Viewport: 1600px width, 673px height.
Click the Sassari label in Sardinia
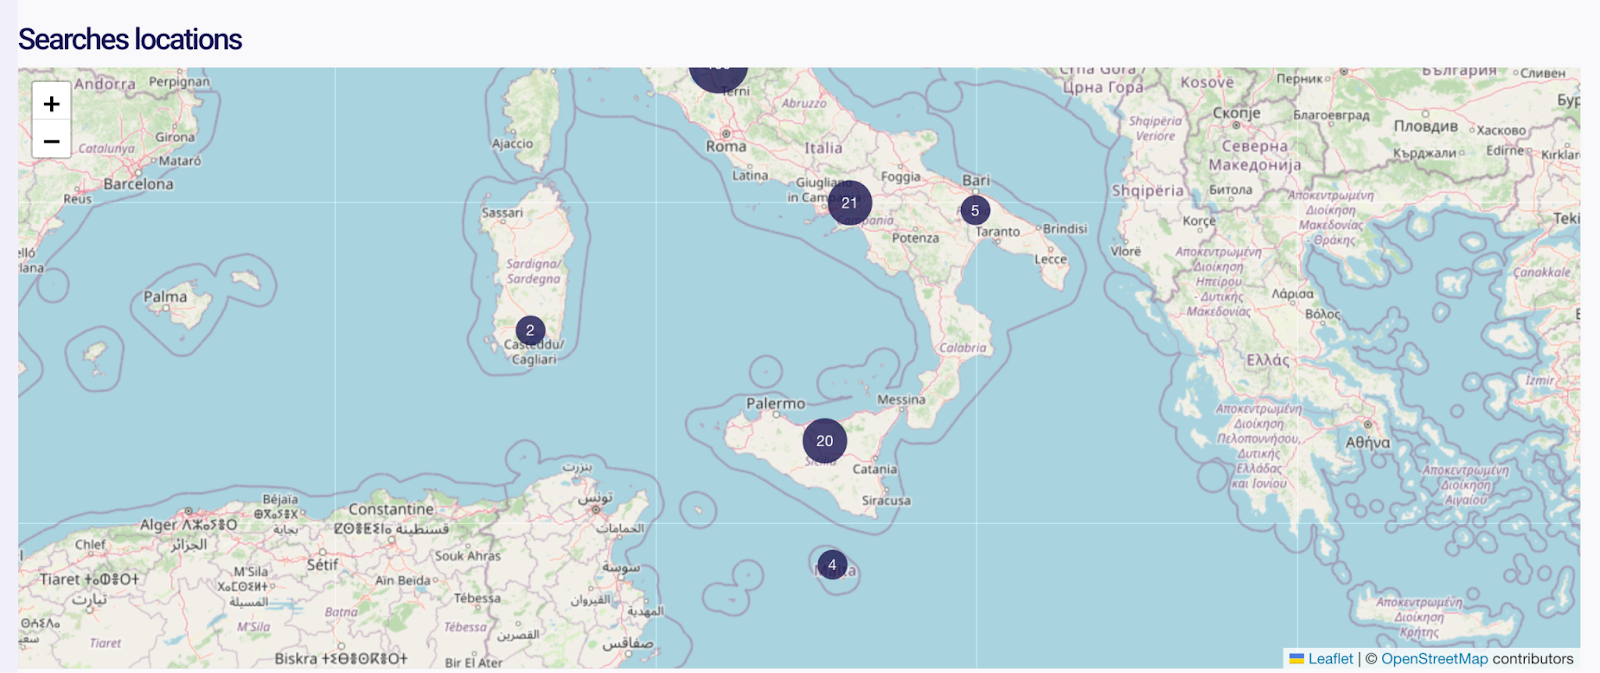502,213
